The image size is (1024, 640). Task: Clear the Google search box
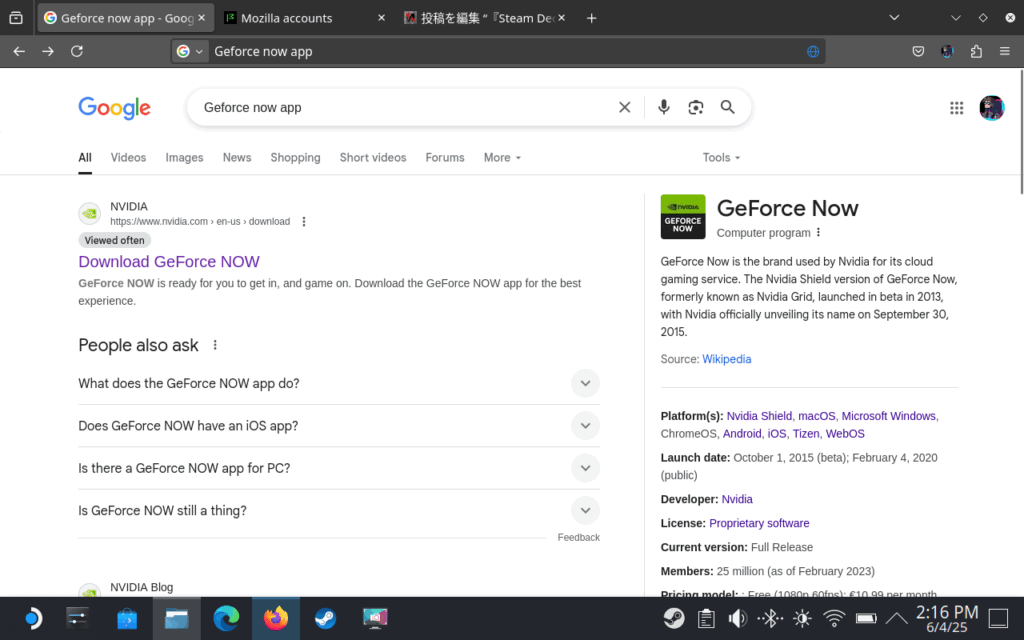coord(624,107)
